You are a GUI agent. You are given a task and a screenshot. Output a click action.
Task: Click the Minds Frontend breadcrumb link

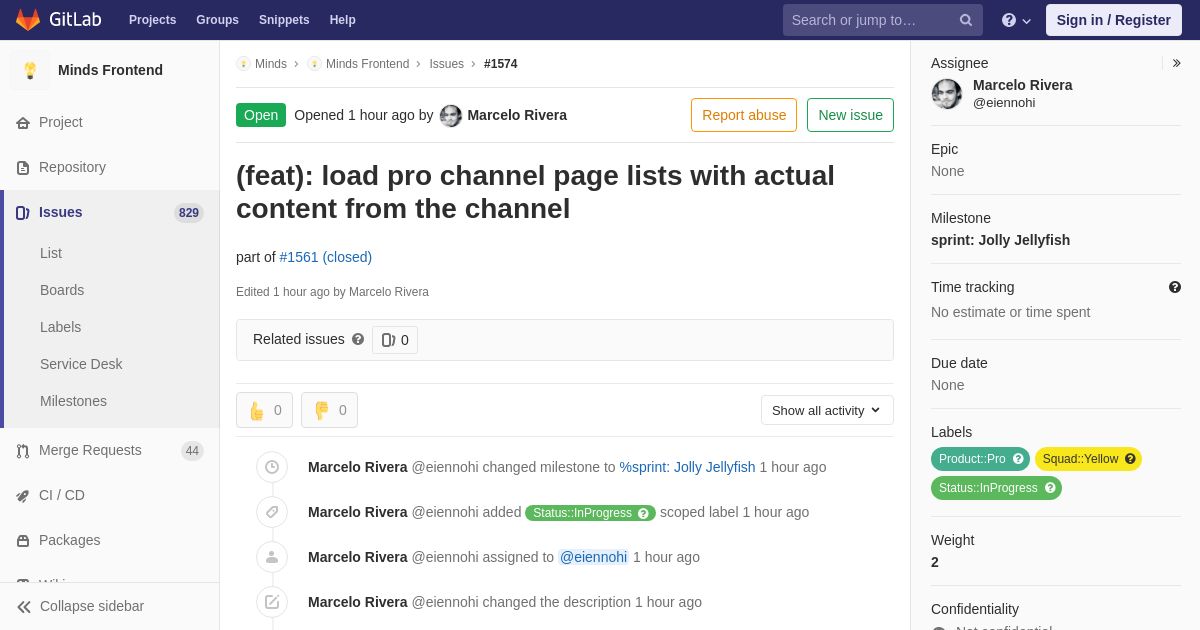(x=367, y=64)
